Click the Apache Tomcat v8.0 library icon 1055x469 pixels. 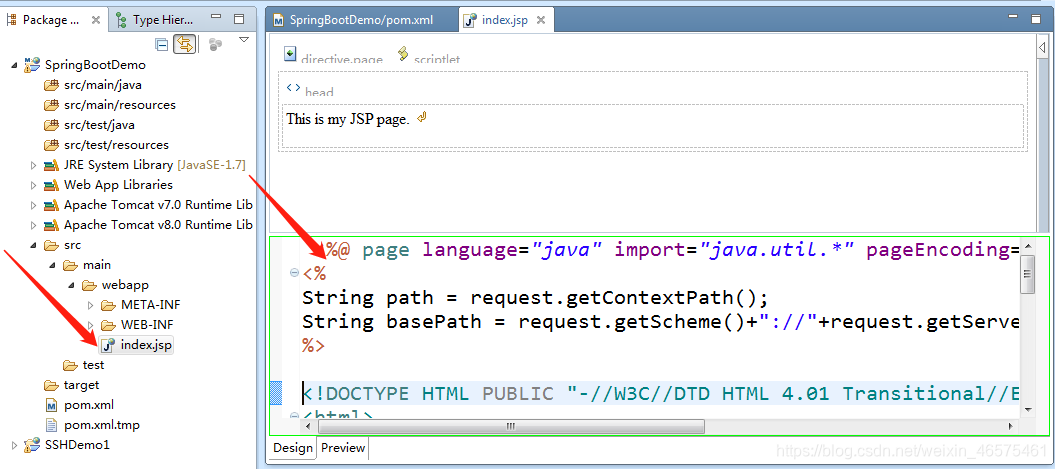(x=51, y=225)
